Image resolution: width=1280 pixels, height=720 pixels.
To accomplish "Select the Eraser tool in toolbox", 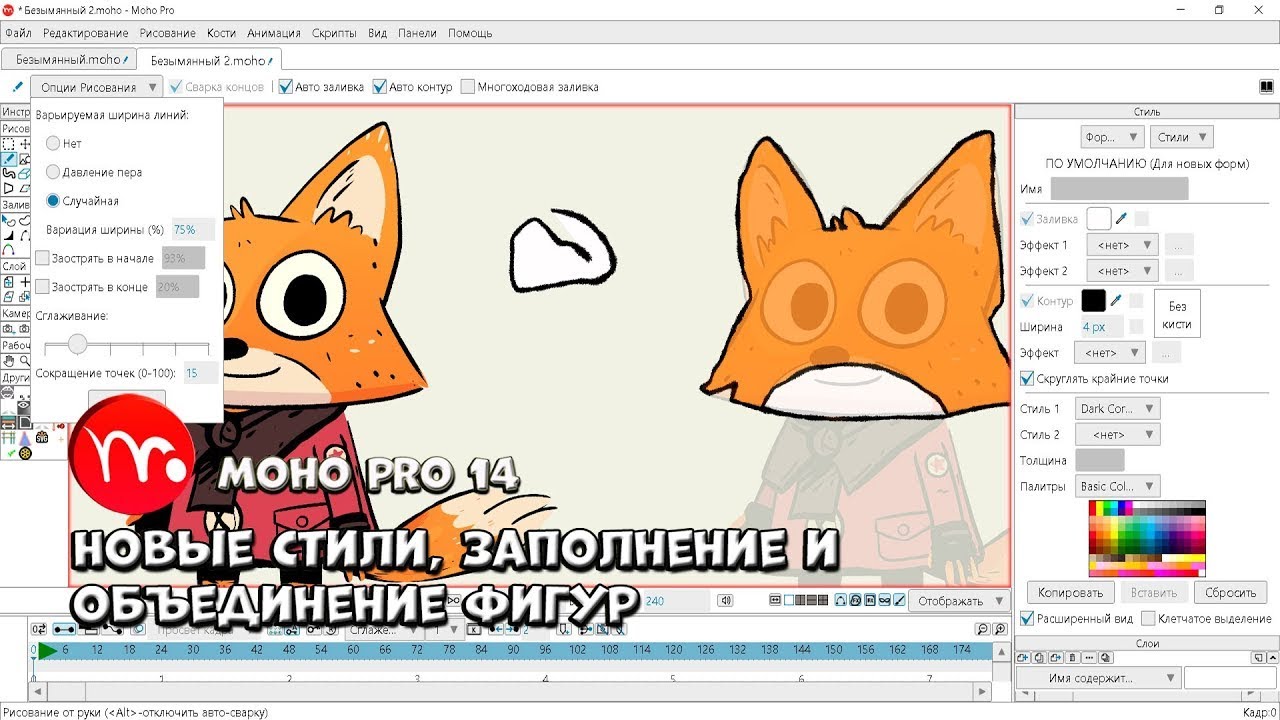I will [24, 173].
